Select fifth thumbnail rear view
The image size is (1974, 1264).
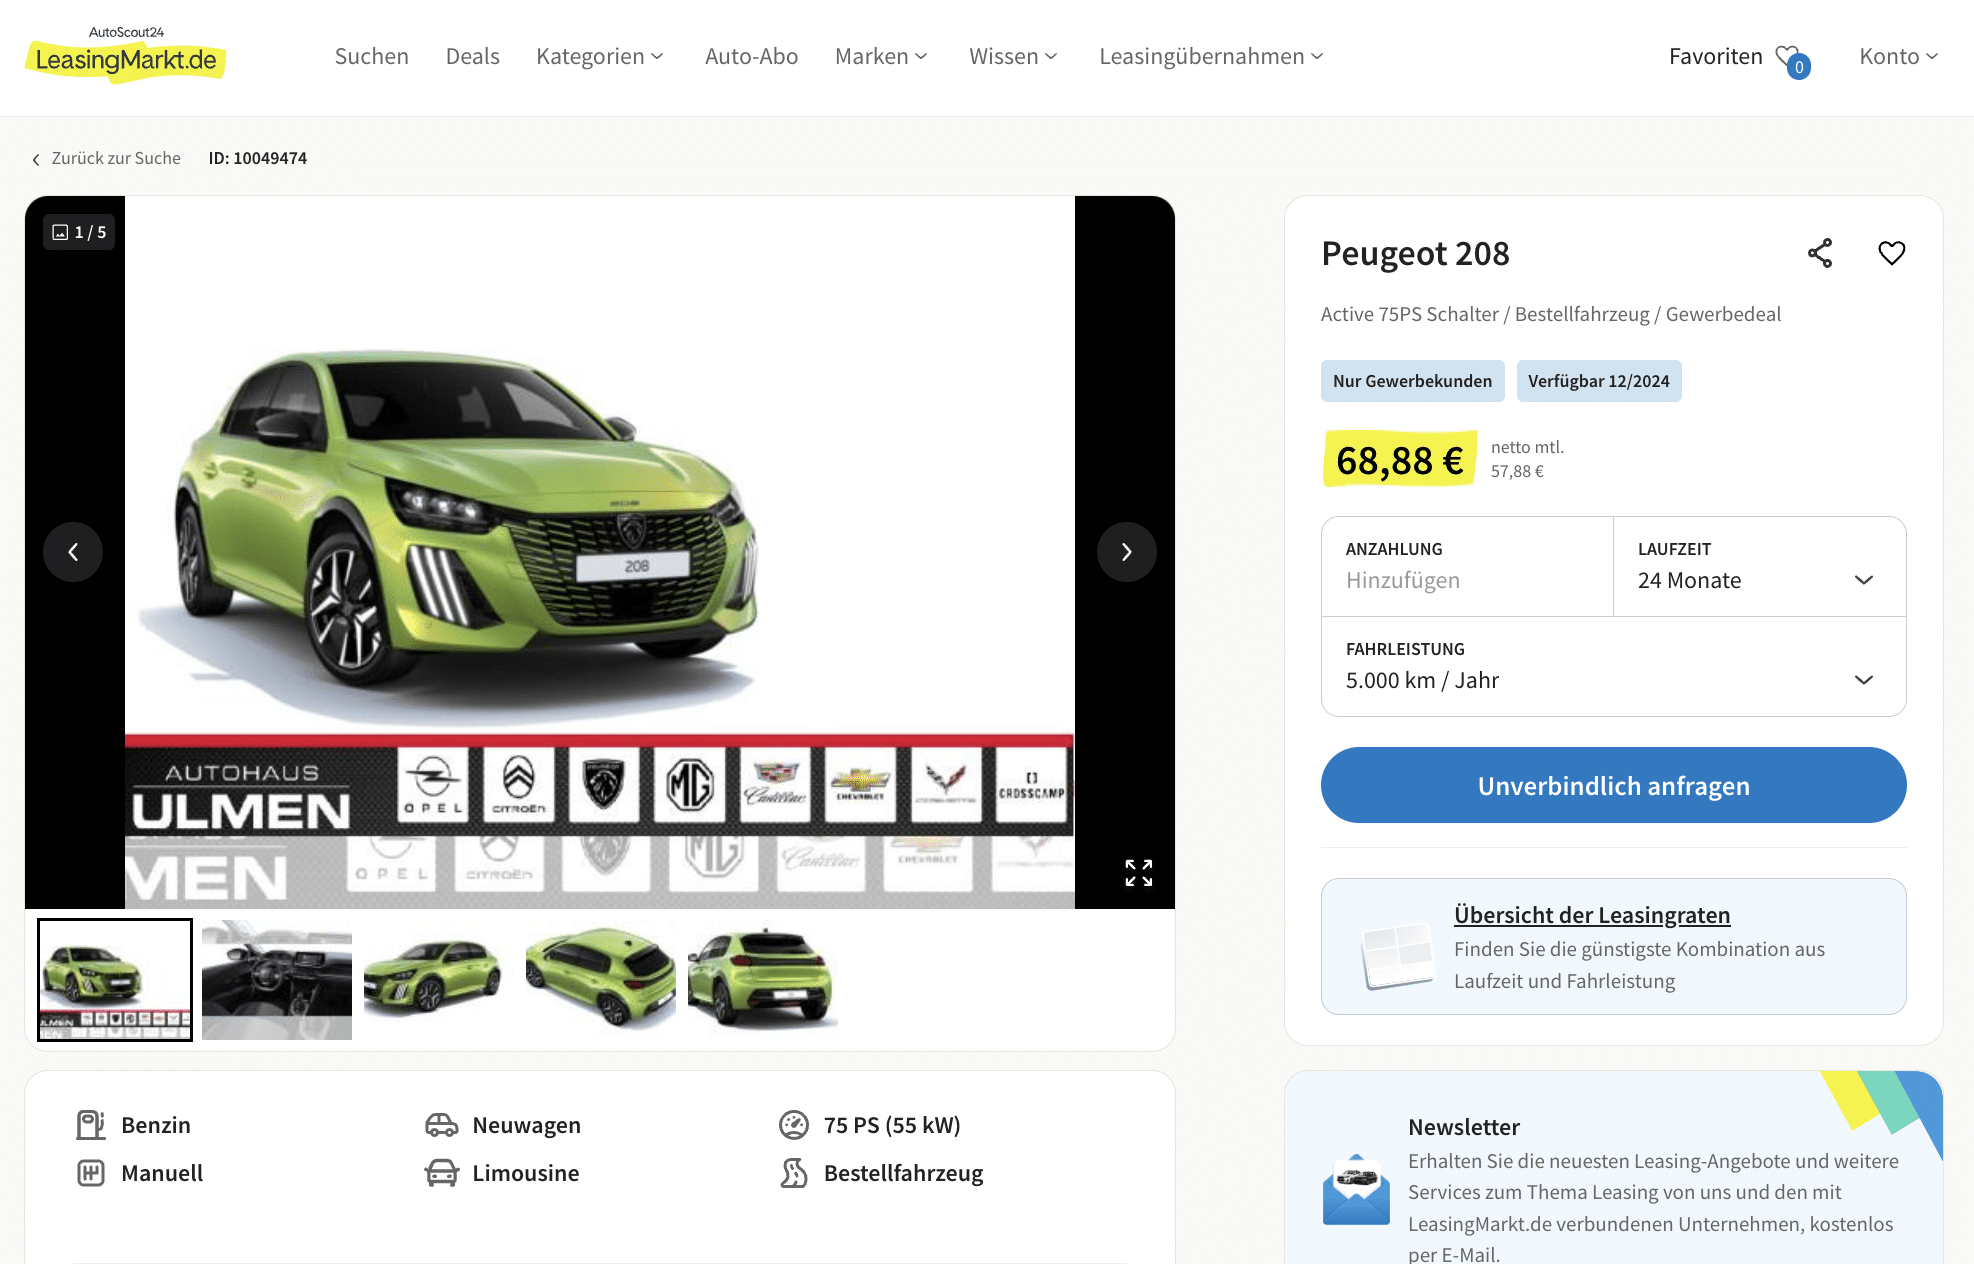(763, 980)
